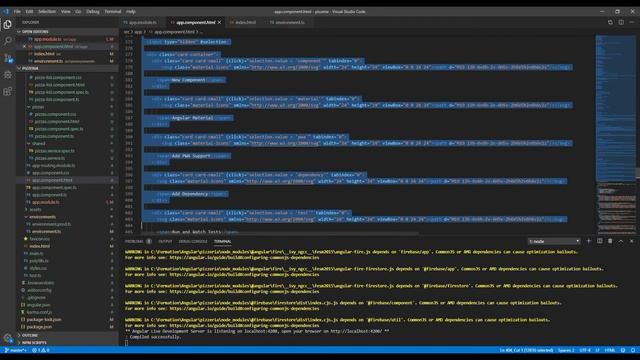This screenshot has width=640, height=360.
Task: Click the feedback smiley in status bar
Action: click(x=623, y=350)
